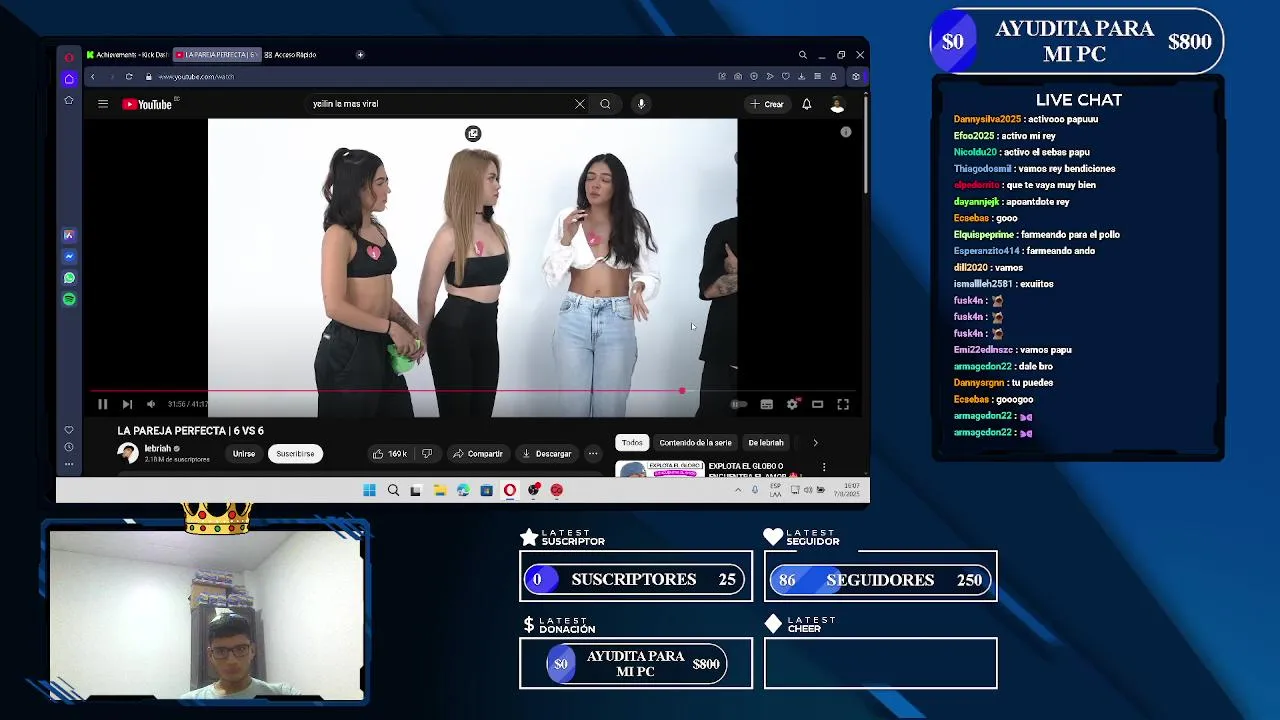1280x720 pixels.
Task: Open Opera tab search magnifier
Action: tap(802, 55)
